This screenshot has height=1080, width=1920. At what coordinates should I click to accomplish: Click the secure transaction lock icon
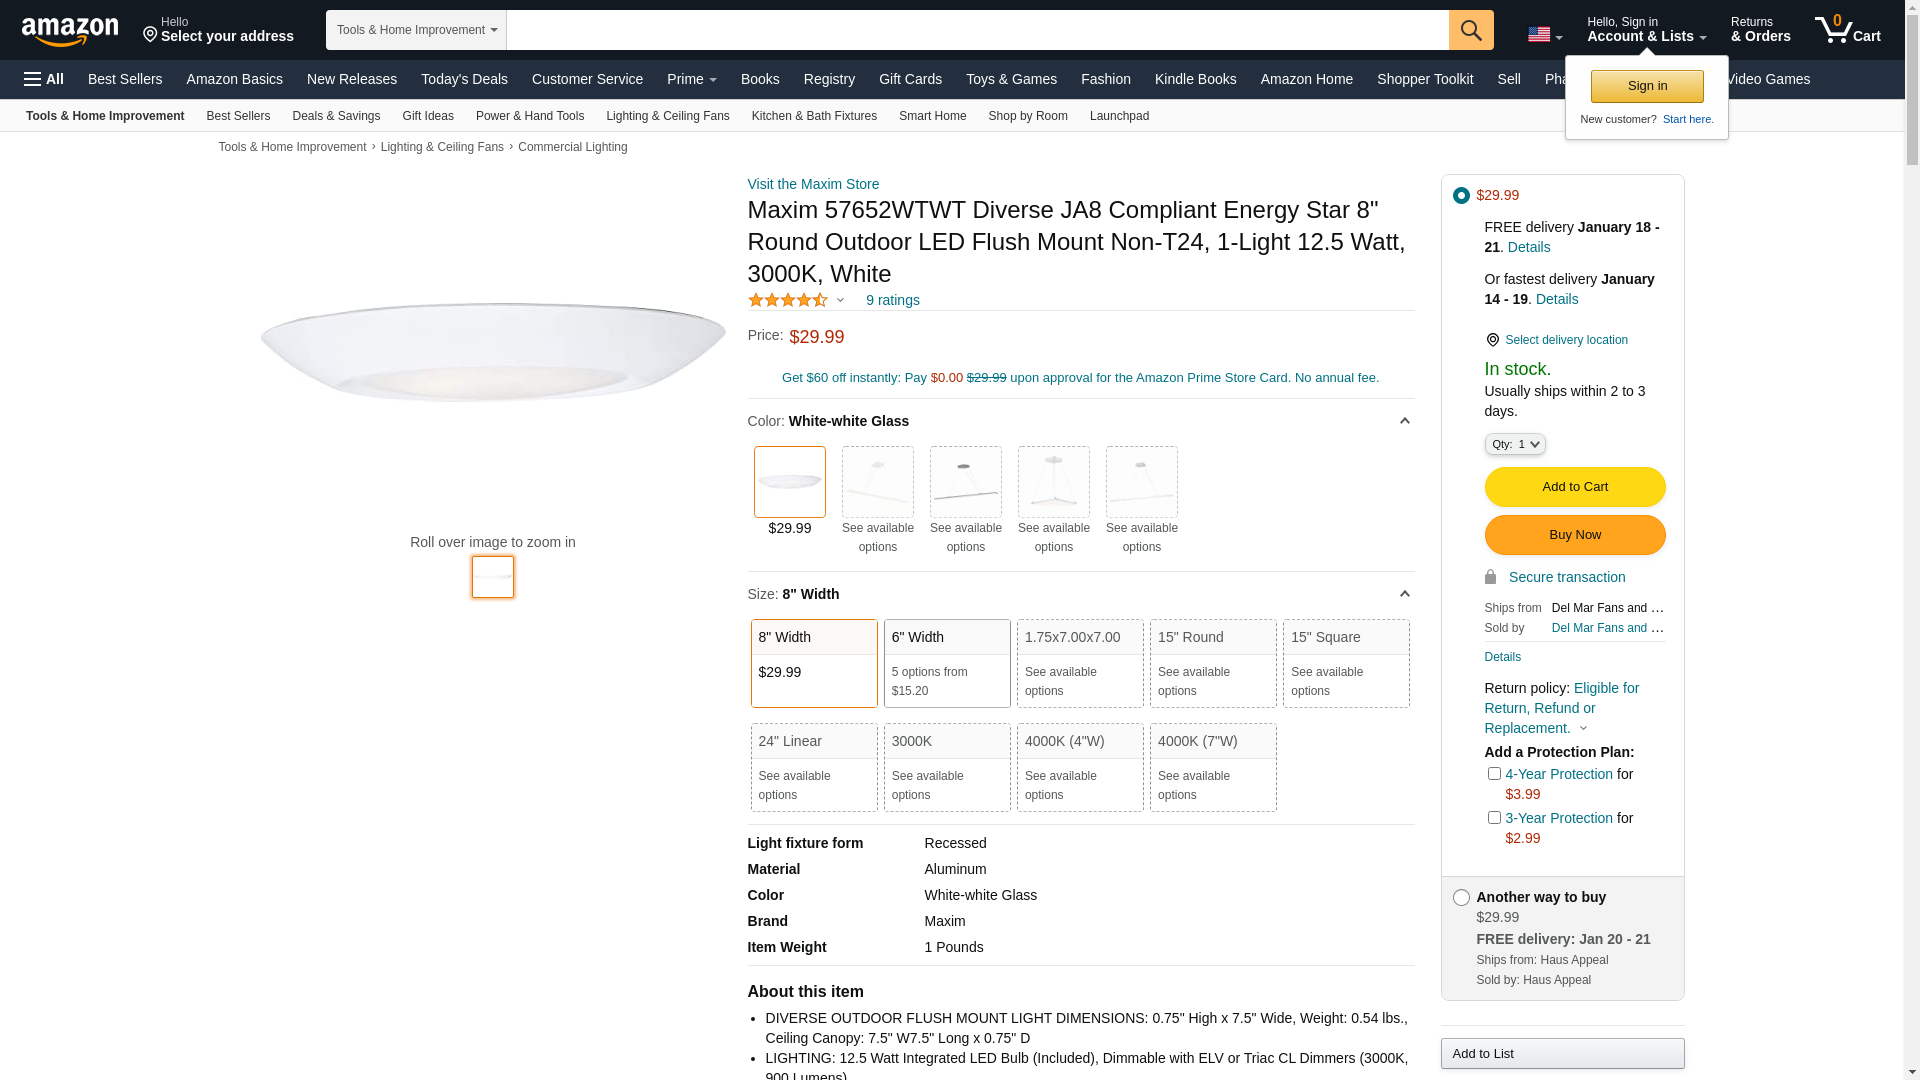click(x=1490, y=577)
